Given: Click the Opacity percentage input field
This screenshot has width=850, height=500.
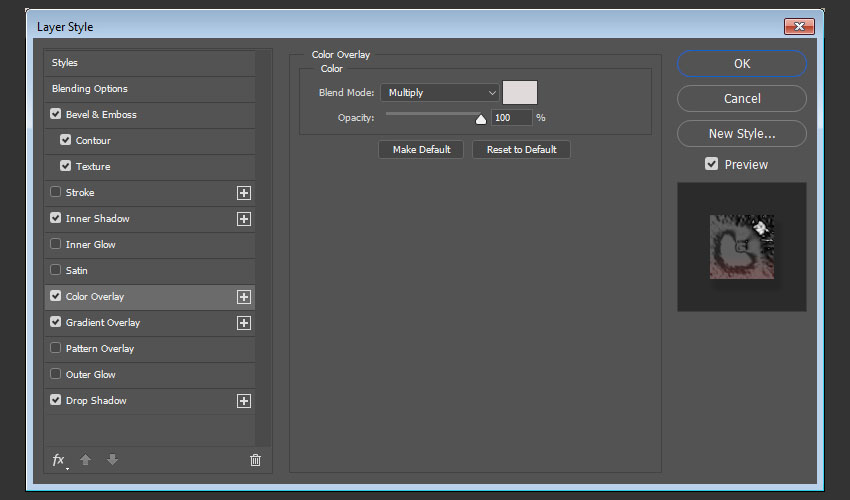Looking at the screenshot, I should [511, 118].
